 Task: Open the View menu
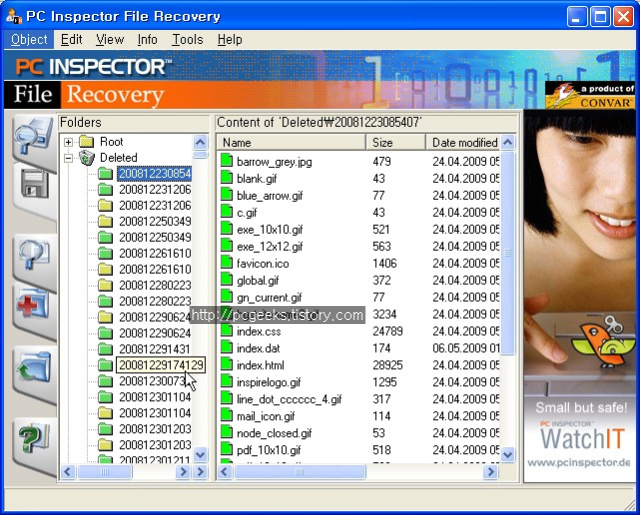[110, 40]
